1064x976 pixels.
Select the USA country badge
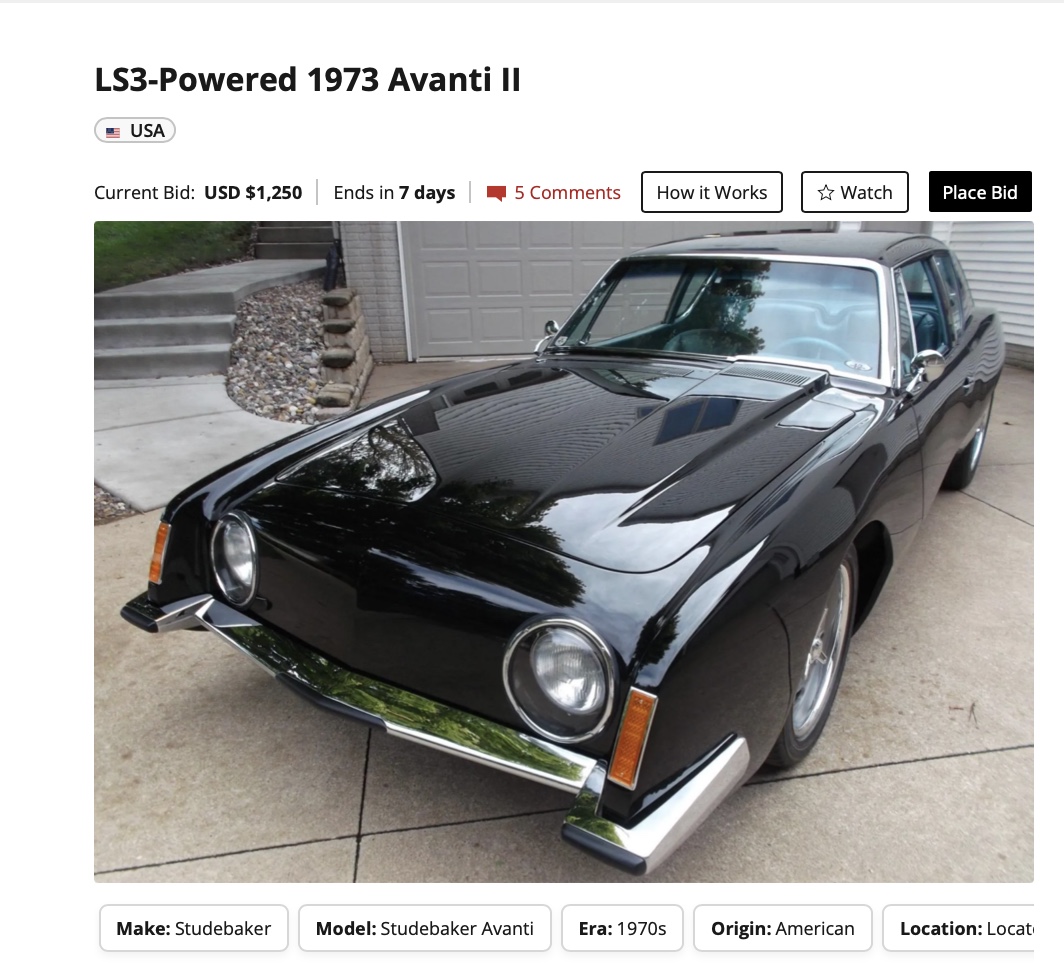pyautogui.click(x=135, y=130)
